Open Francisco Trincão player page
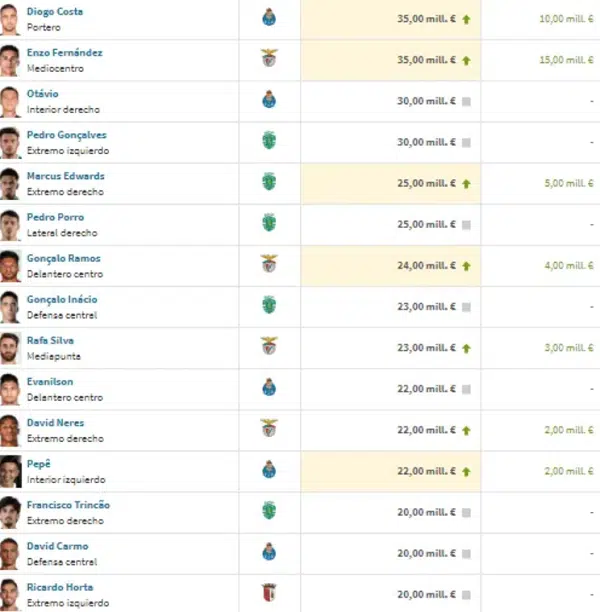This screenshot has width=600, height=612. pyautogui.click(x=68, y=504)
